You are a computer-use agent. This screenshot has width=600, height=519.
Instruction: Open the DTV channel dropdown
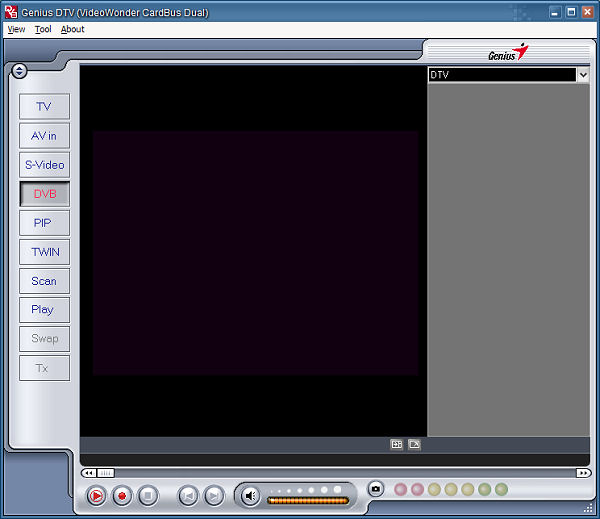click(583, 75)
